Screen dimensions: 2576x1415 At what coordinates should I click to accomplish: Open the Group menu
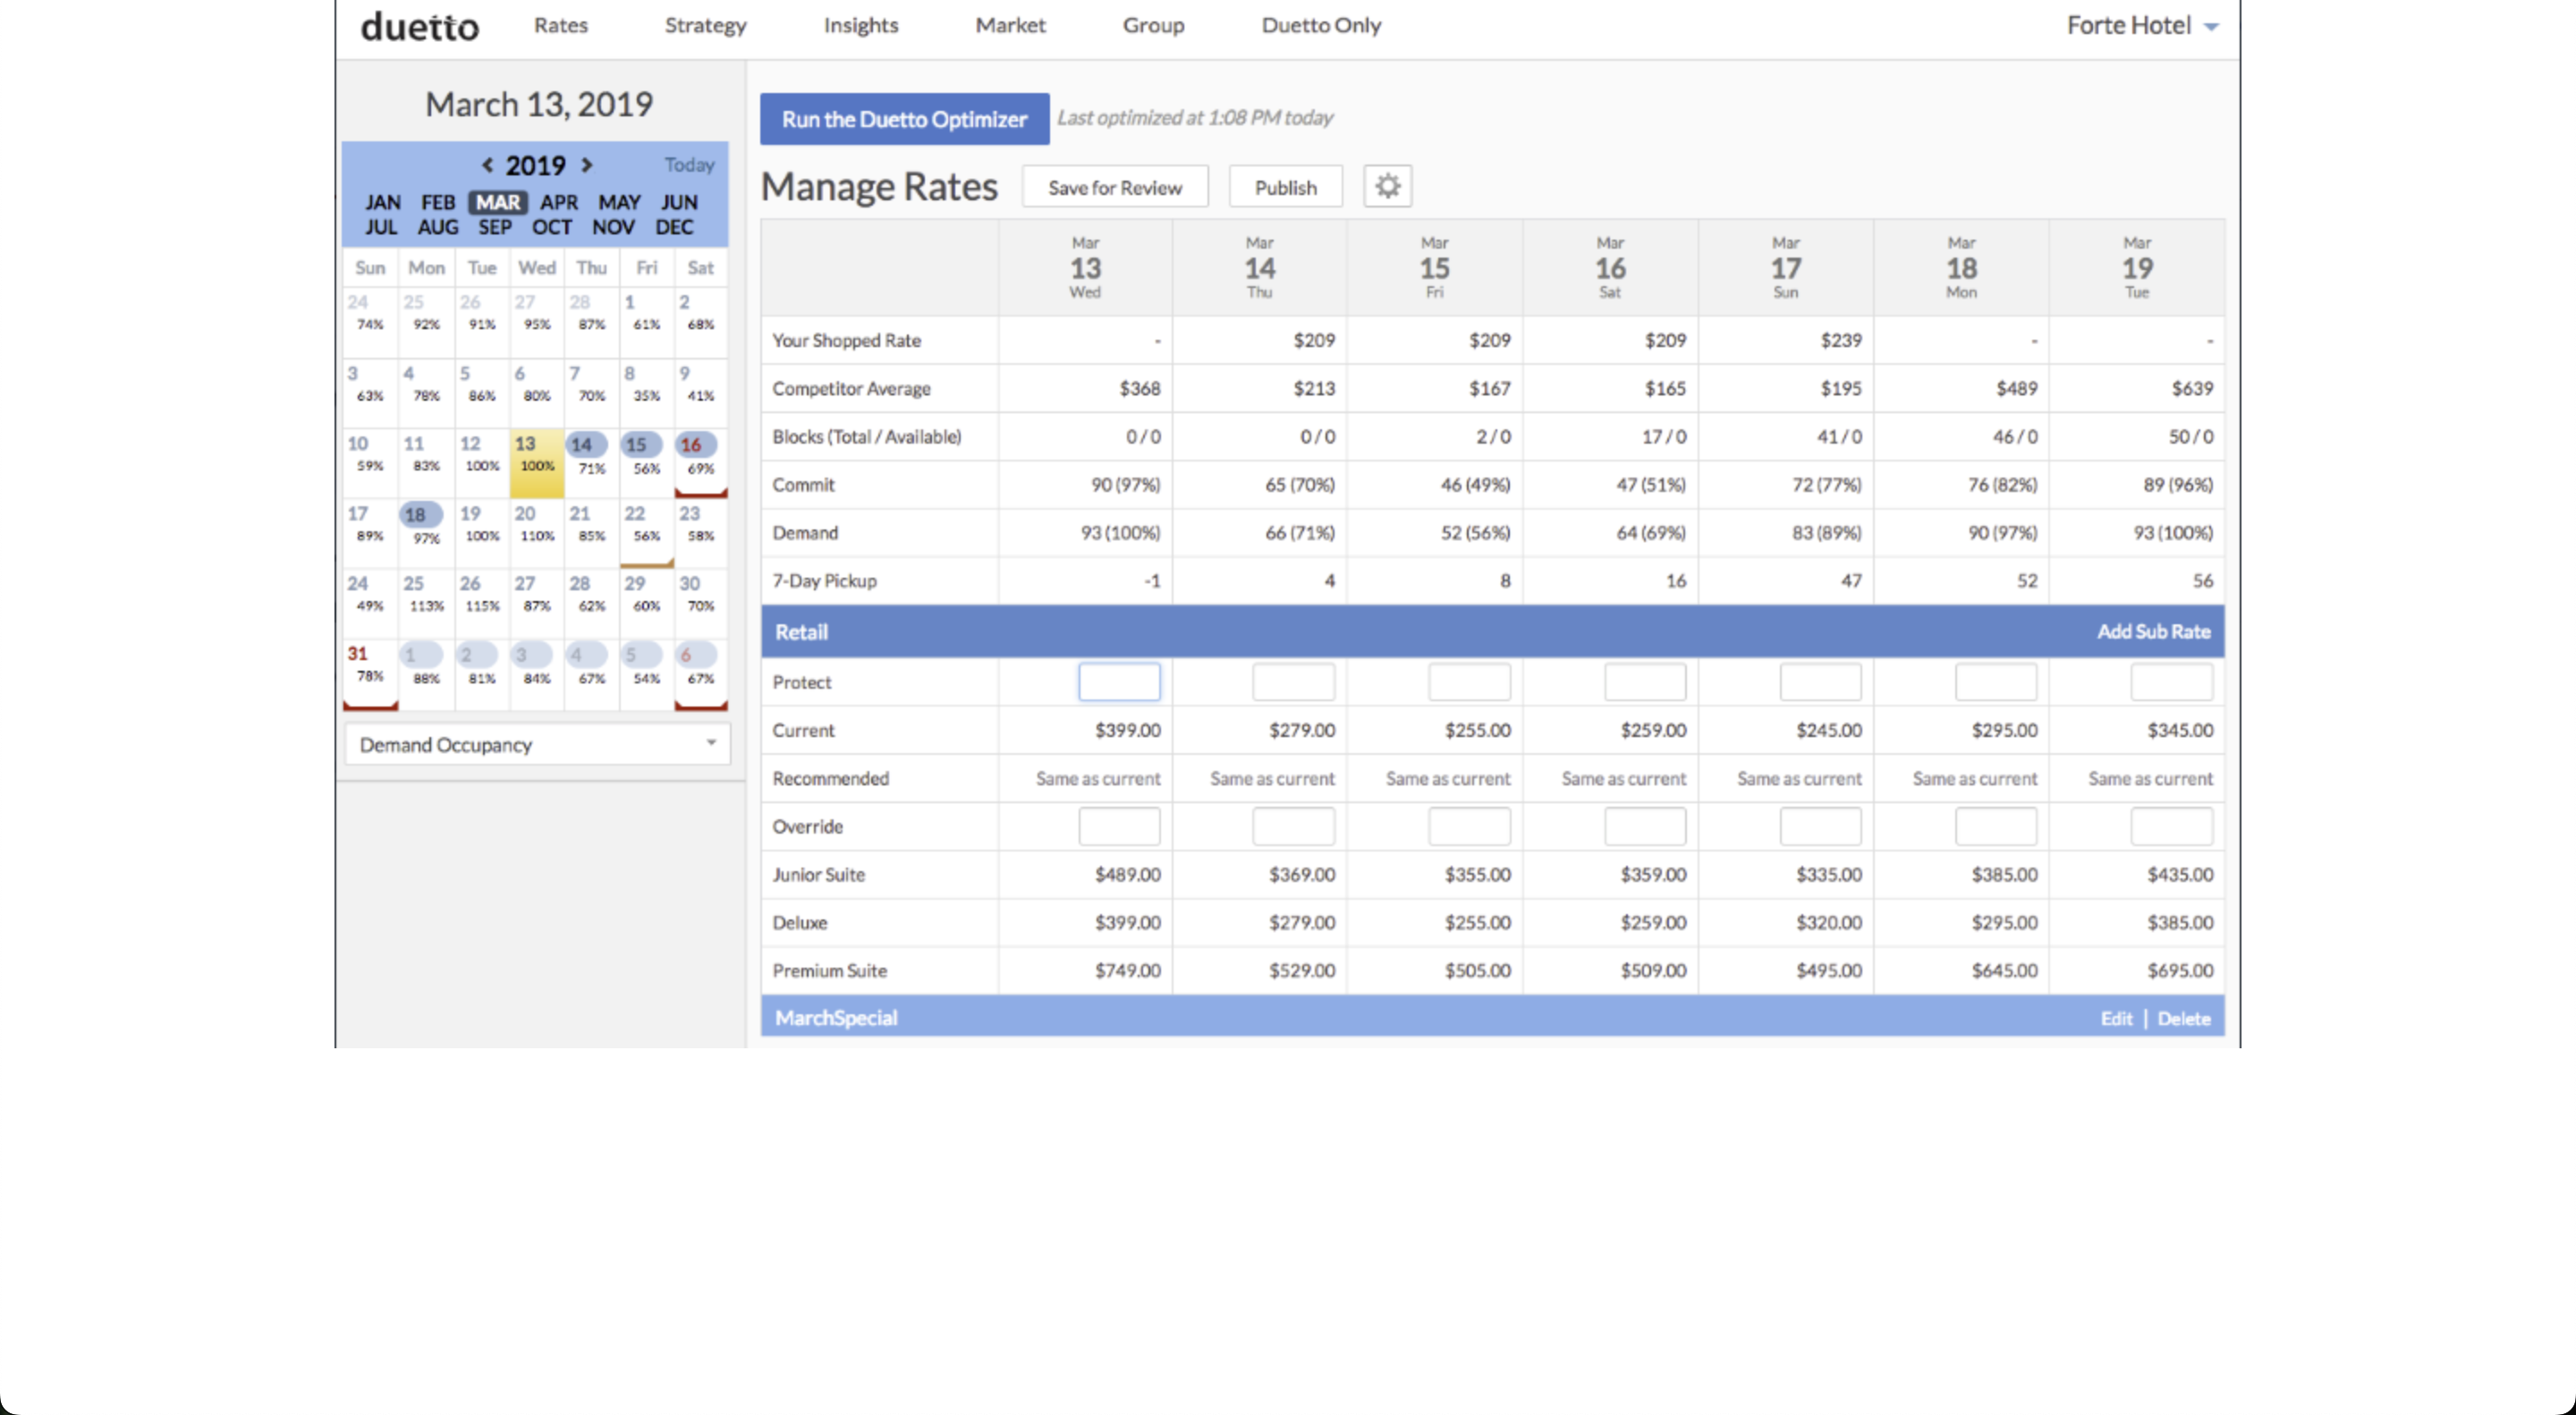point(1153,25)
